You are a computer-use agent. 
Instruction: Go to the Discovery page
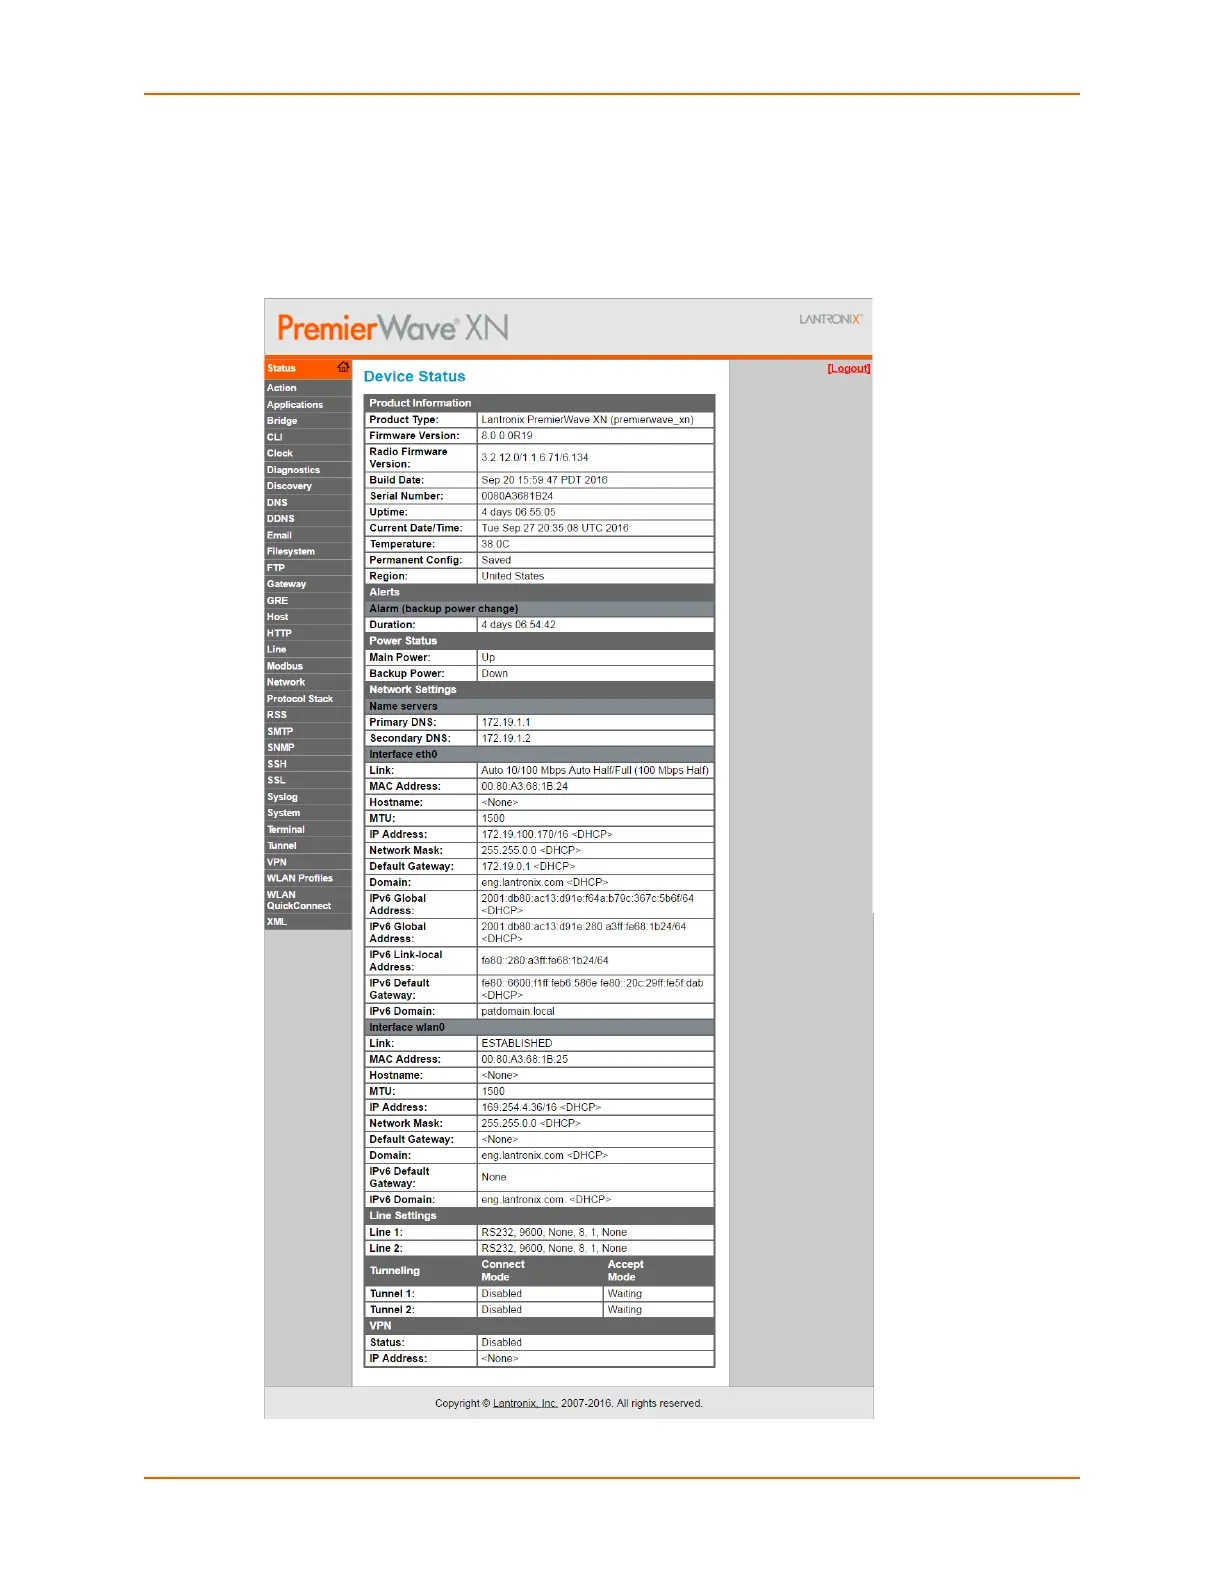pyautogui.click(x=308, y=486)
